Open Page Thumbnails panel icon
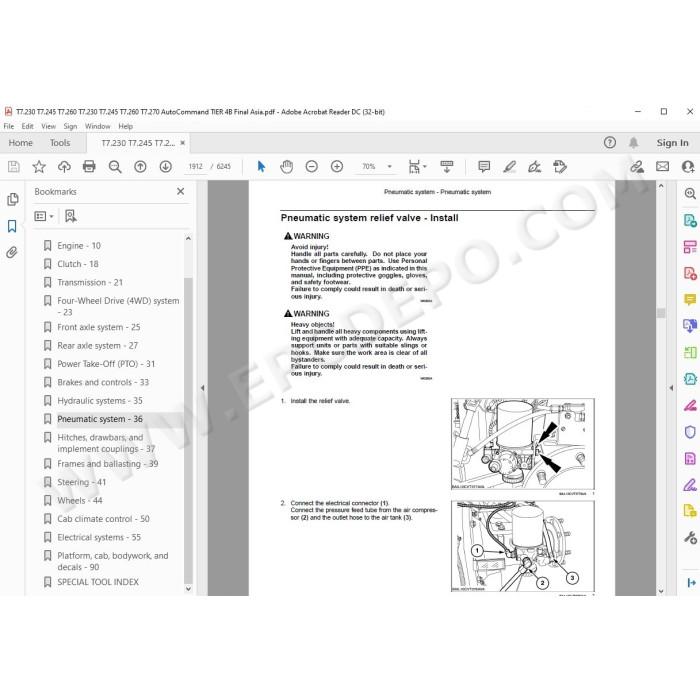700x700 pixels. (12, 199)
